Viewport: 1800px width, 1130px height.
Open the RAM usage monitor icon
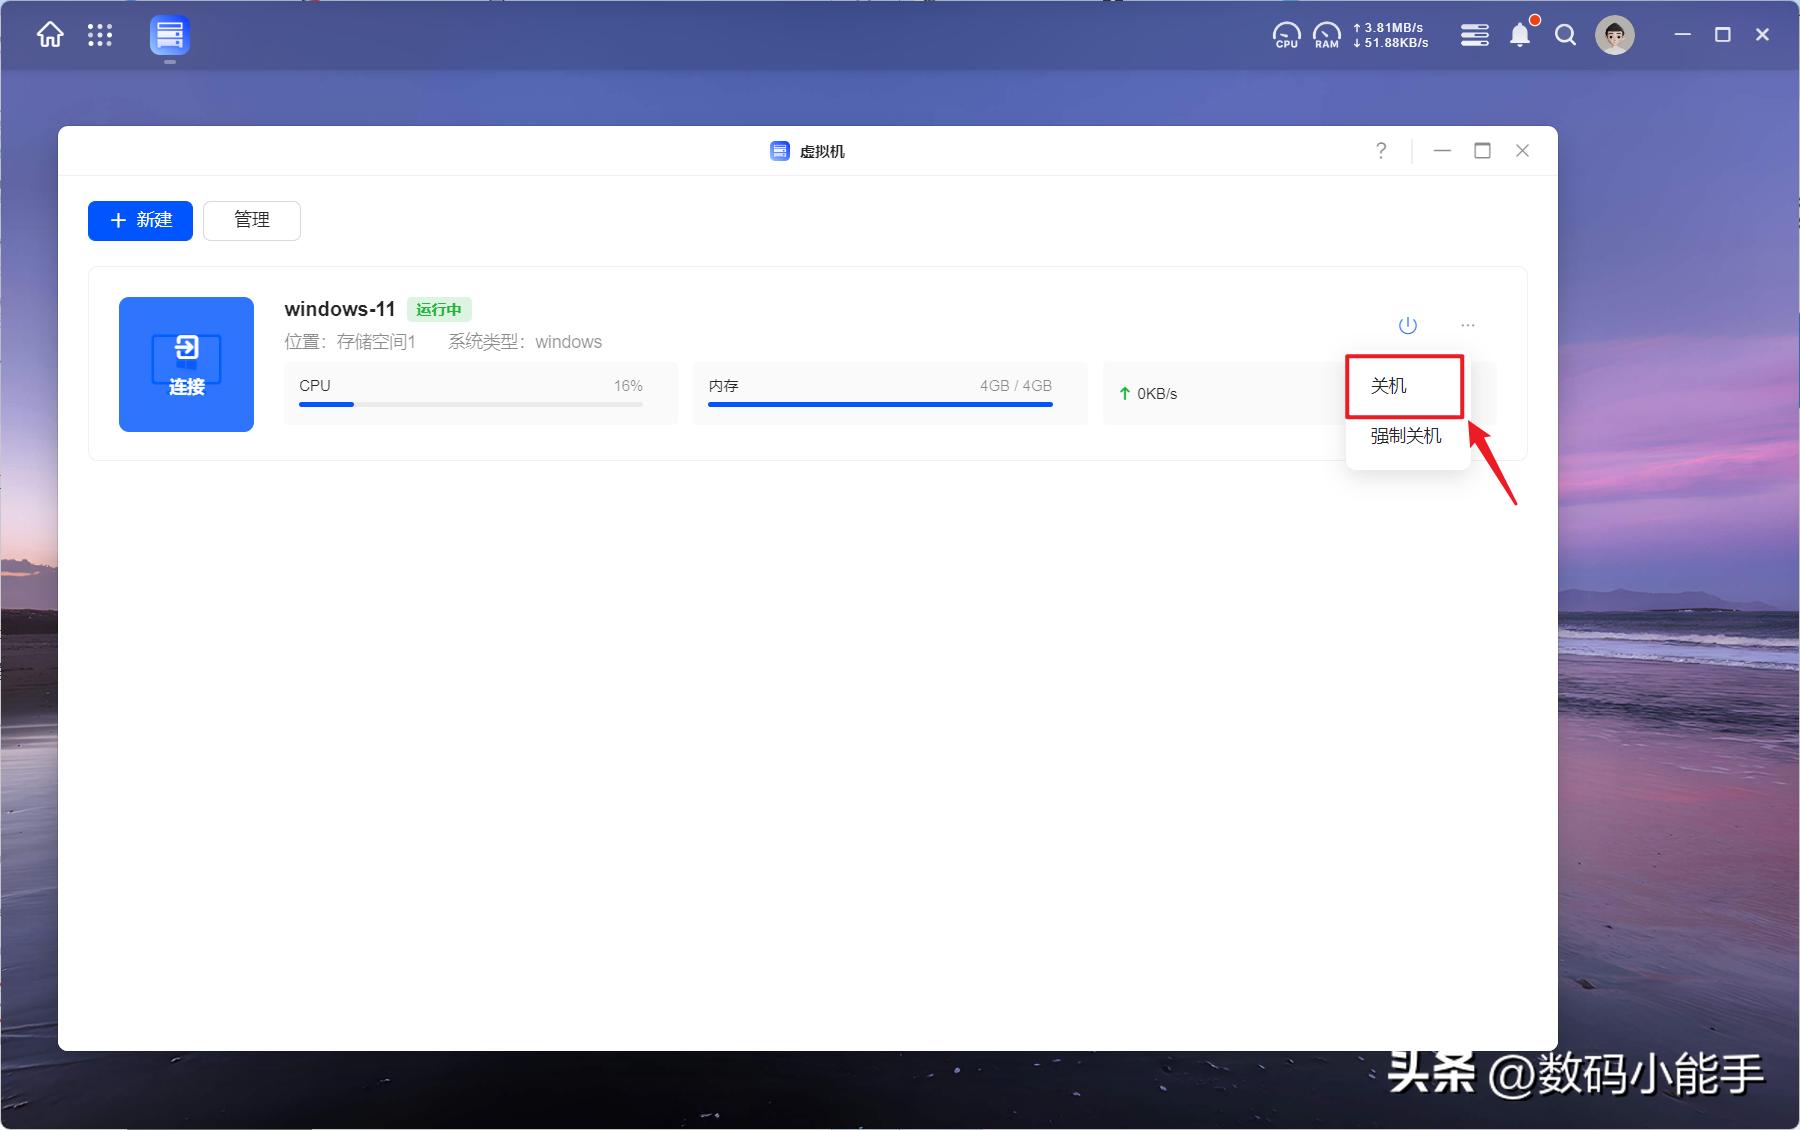pyautogui.click(x=1326, y=36)
